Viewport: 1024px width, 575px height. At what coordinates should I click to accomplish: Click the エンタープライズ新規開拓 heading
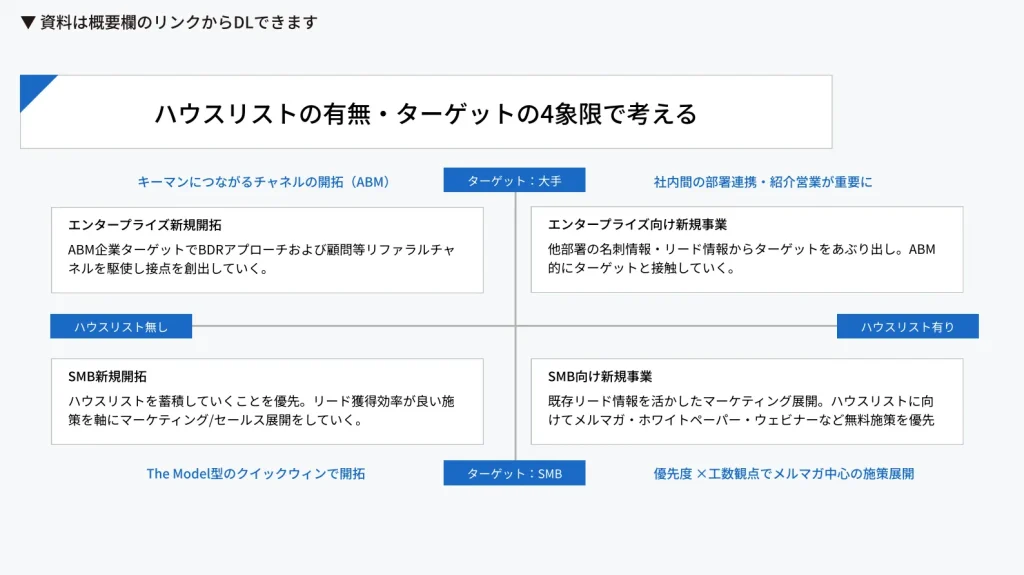pos(145,225)
